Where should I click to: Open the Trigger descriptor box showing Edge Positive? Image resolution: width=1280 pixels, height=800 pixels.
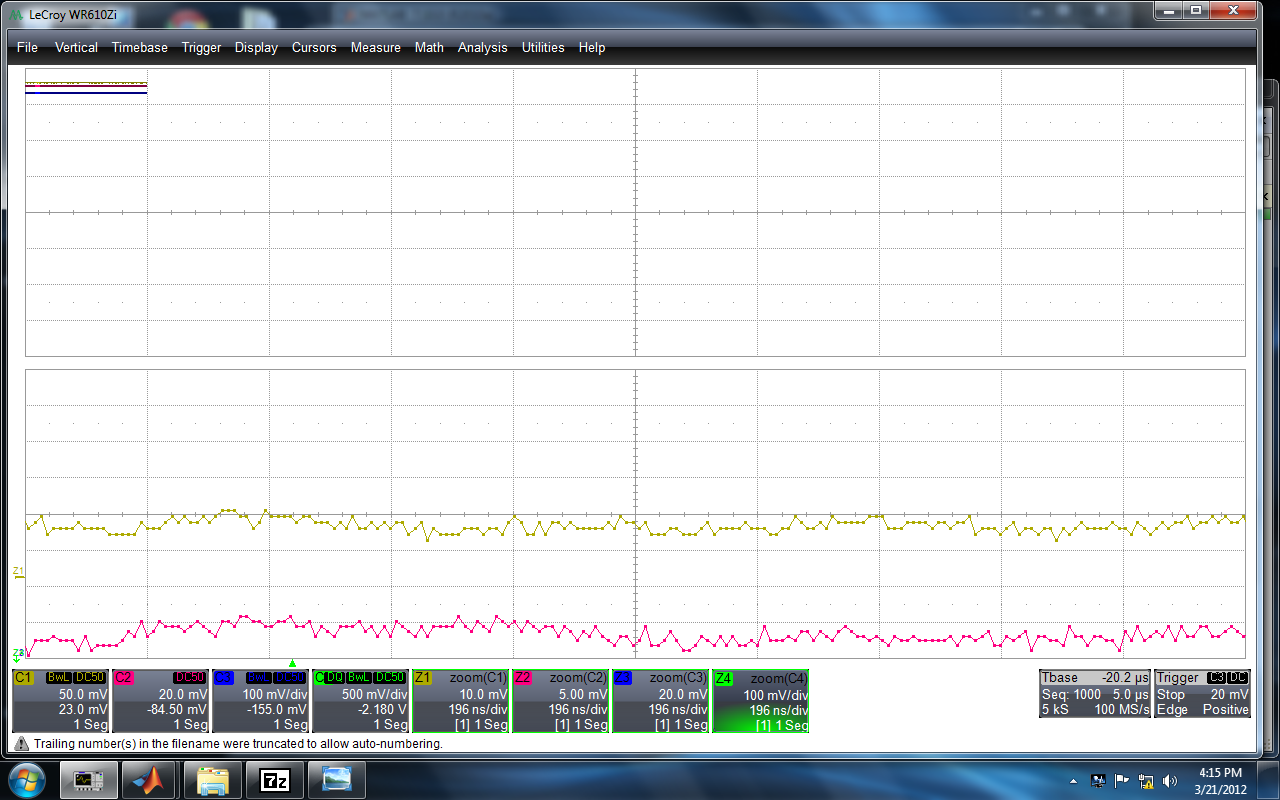pyautogui.click(x=1203, y=694)
